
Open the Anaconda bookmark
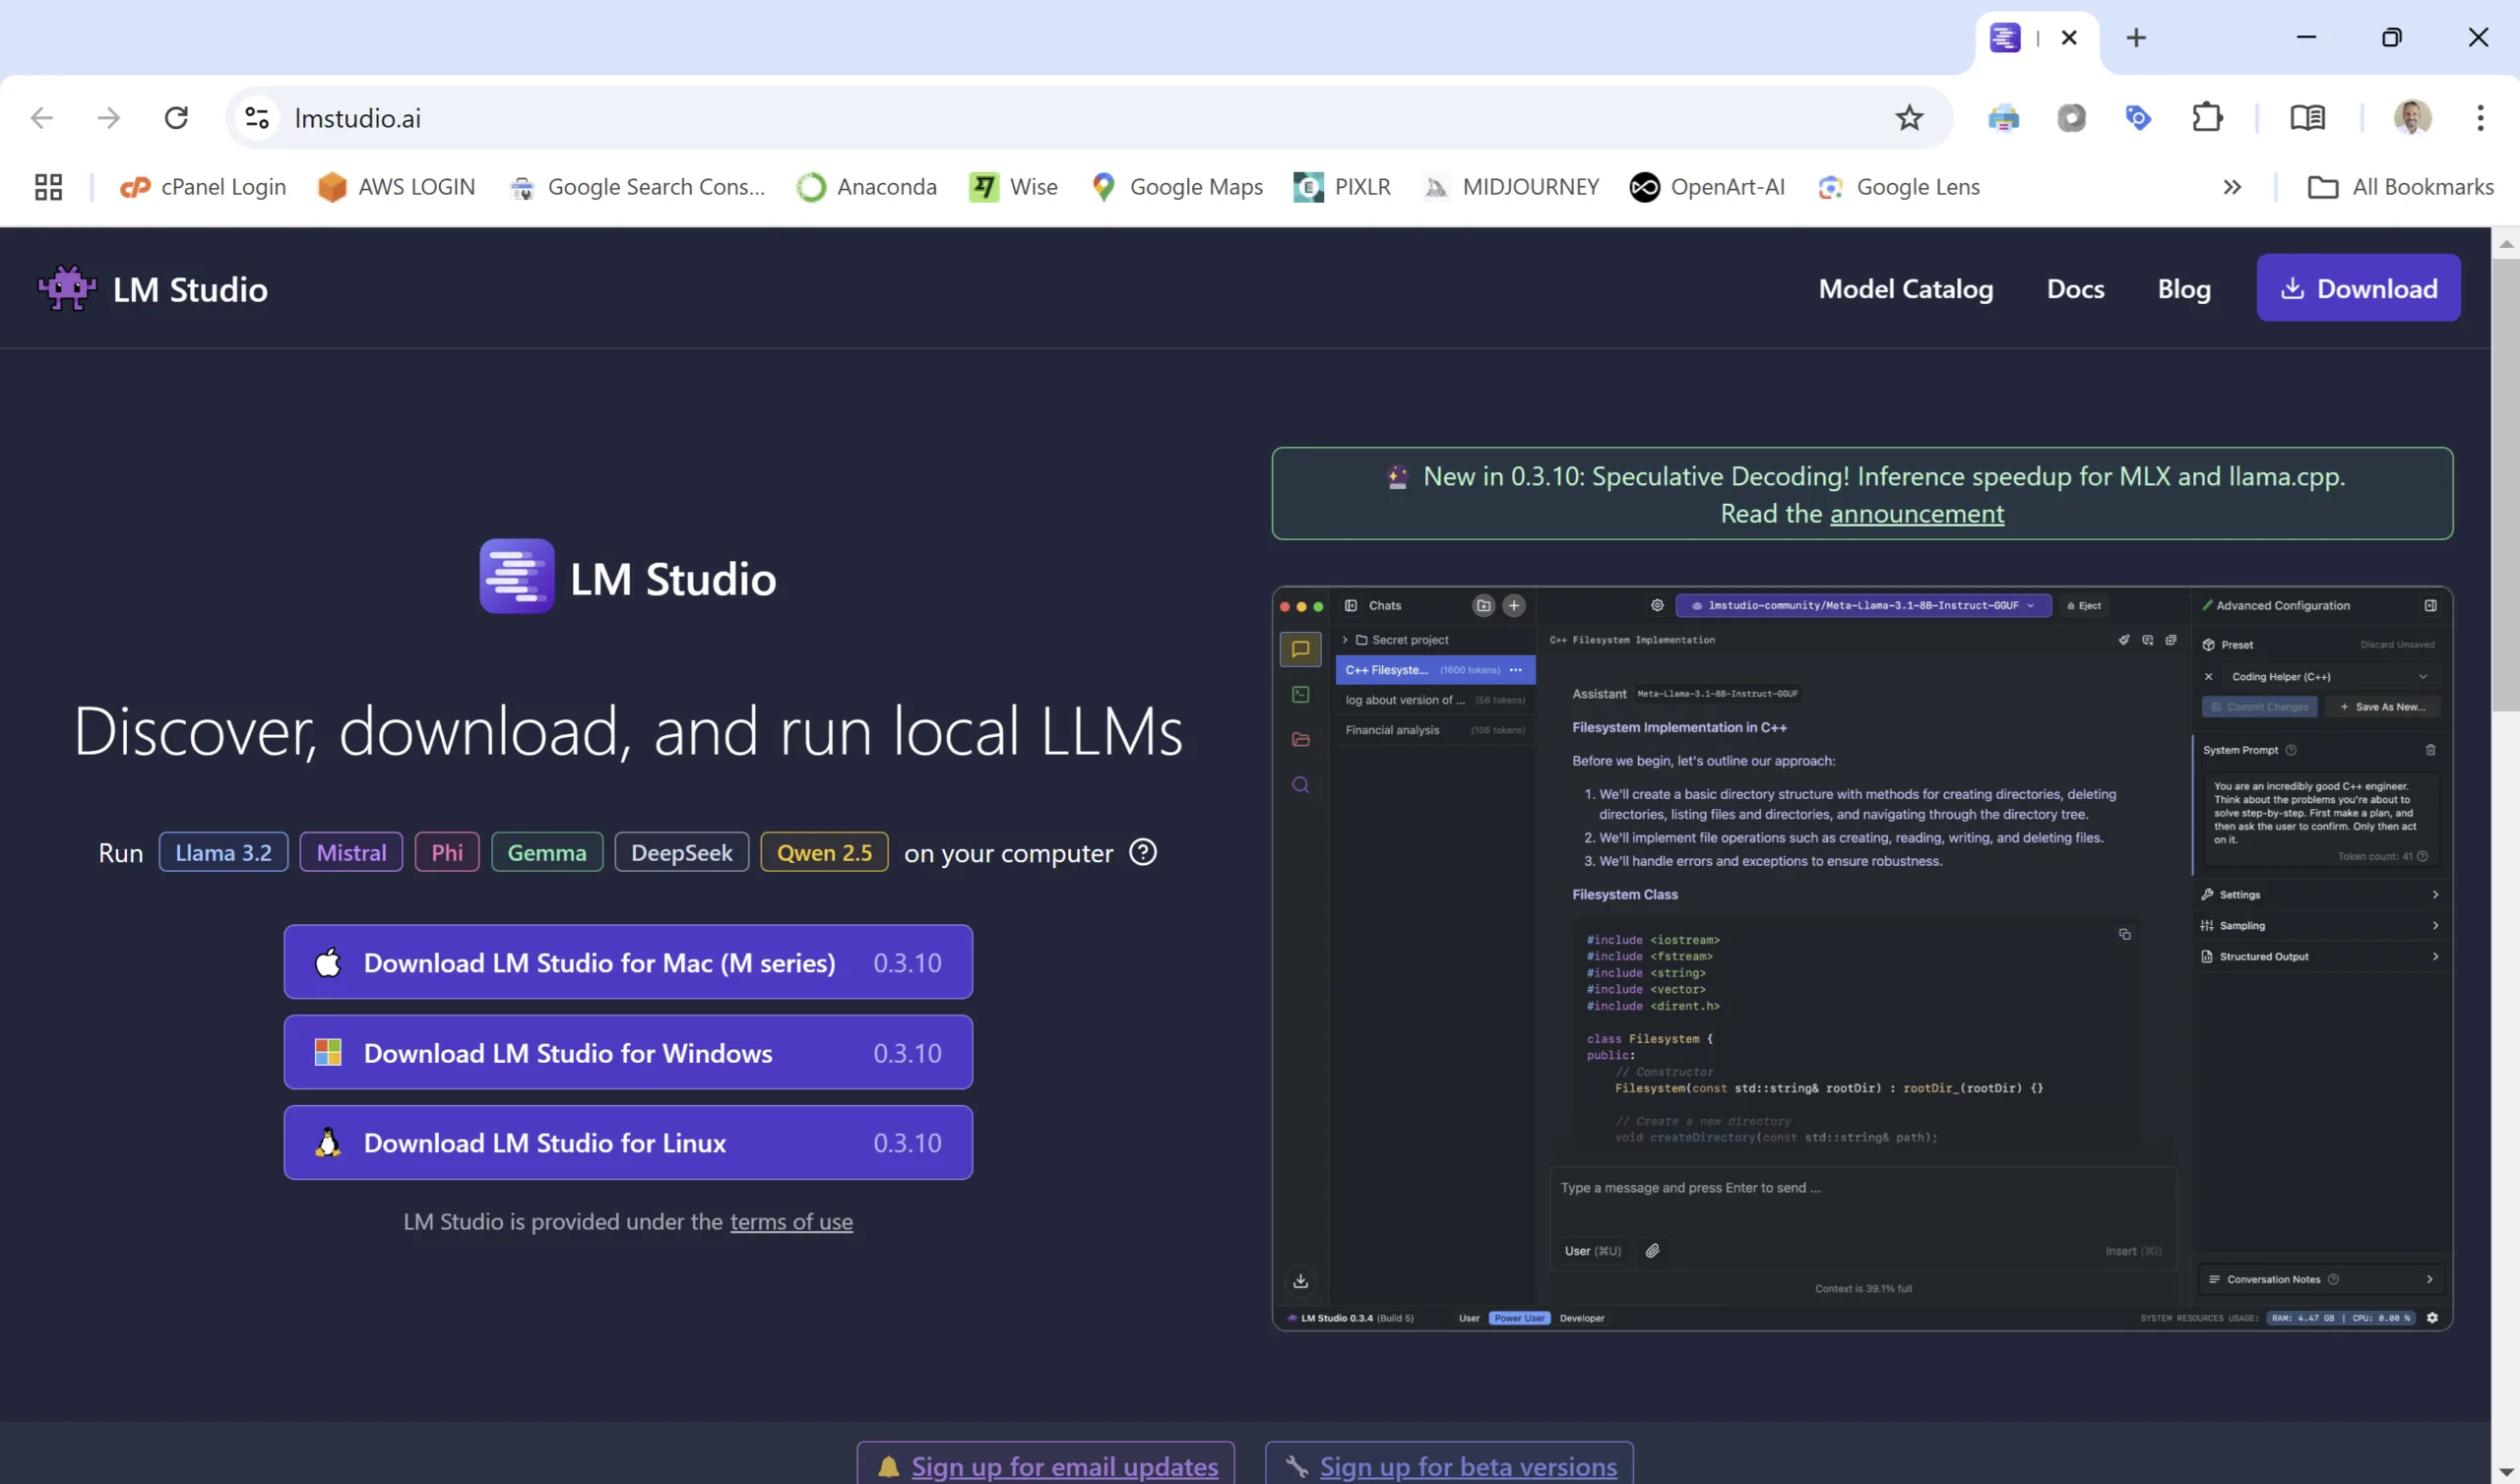click(x=866, y=187)
